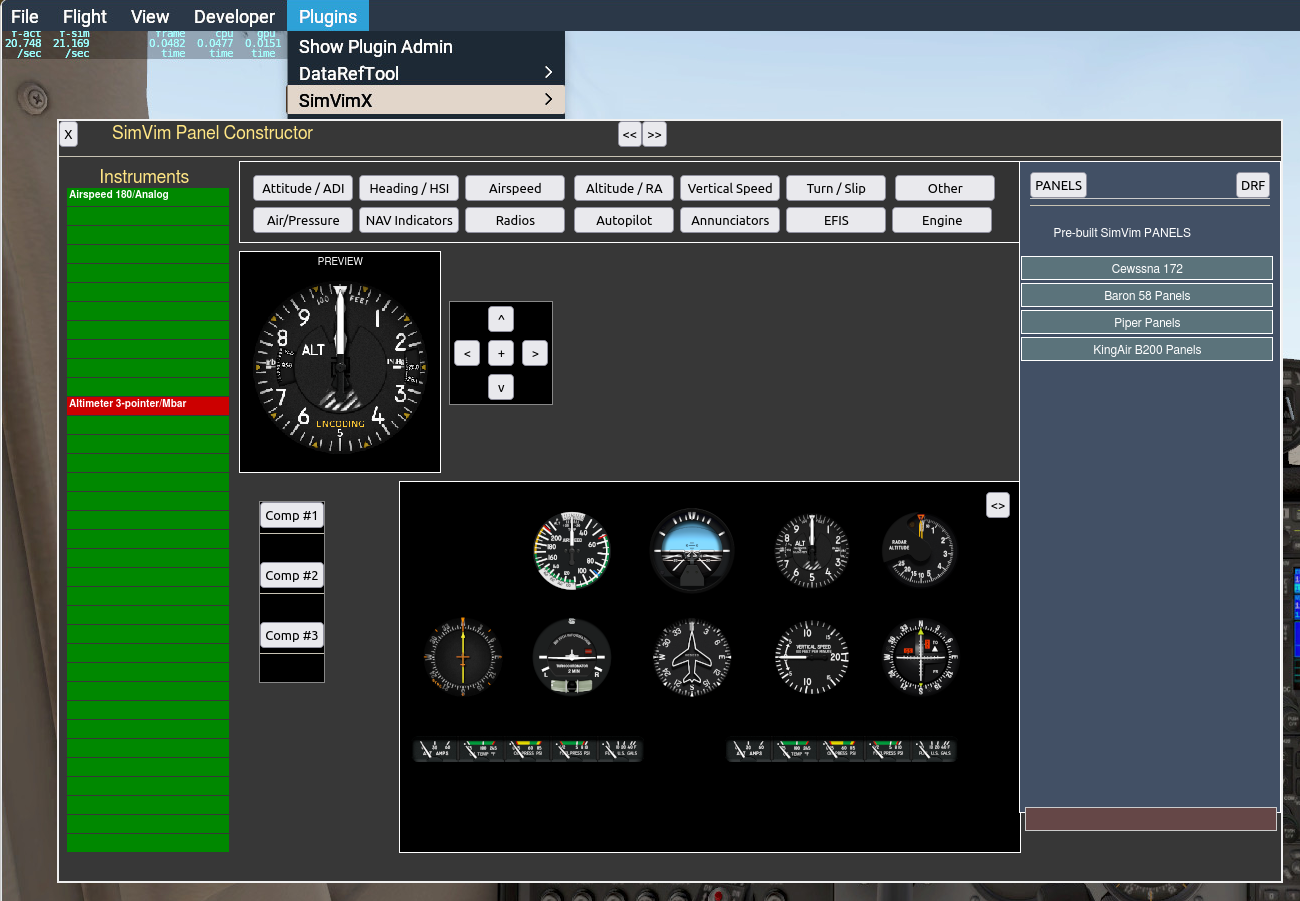Select the EFIS category
The height and width of the screenshot is (901, 1300).
[836, 220]
